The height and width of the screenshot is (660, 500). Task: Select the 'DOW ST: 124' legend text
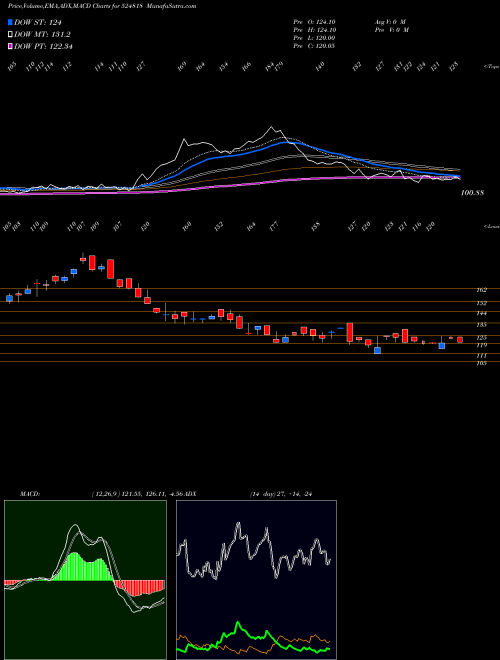(37, 22)
